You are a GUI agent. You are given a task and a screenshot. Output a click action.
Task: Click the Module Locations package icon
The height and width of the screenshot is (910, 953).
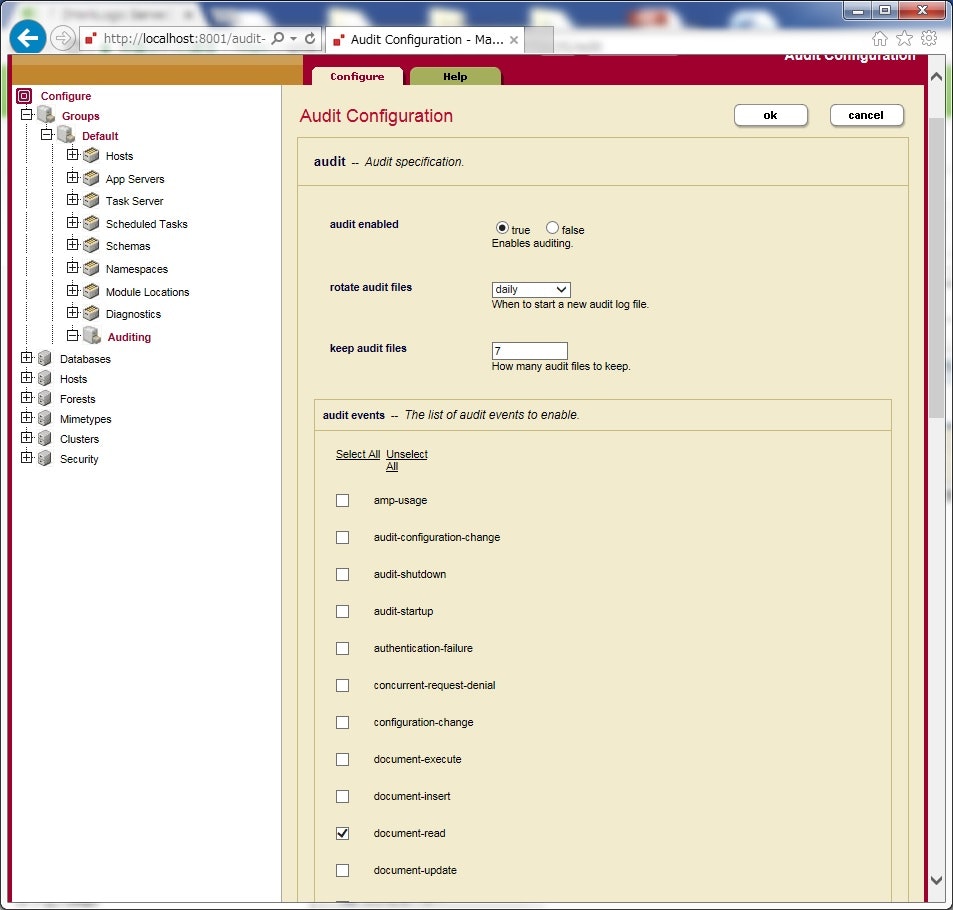(x=91, y=291)
